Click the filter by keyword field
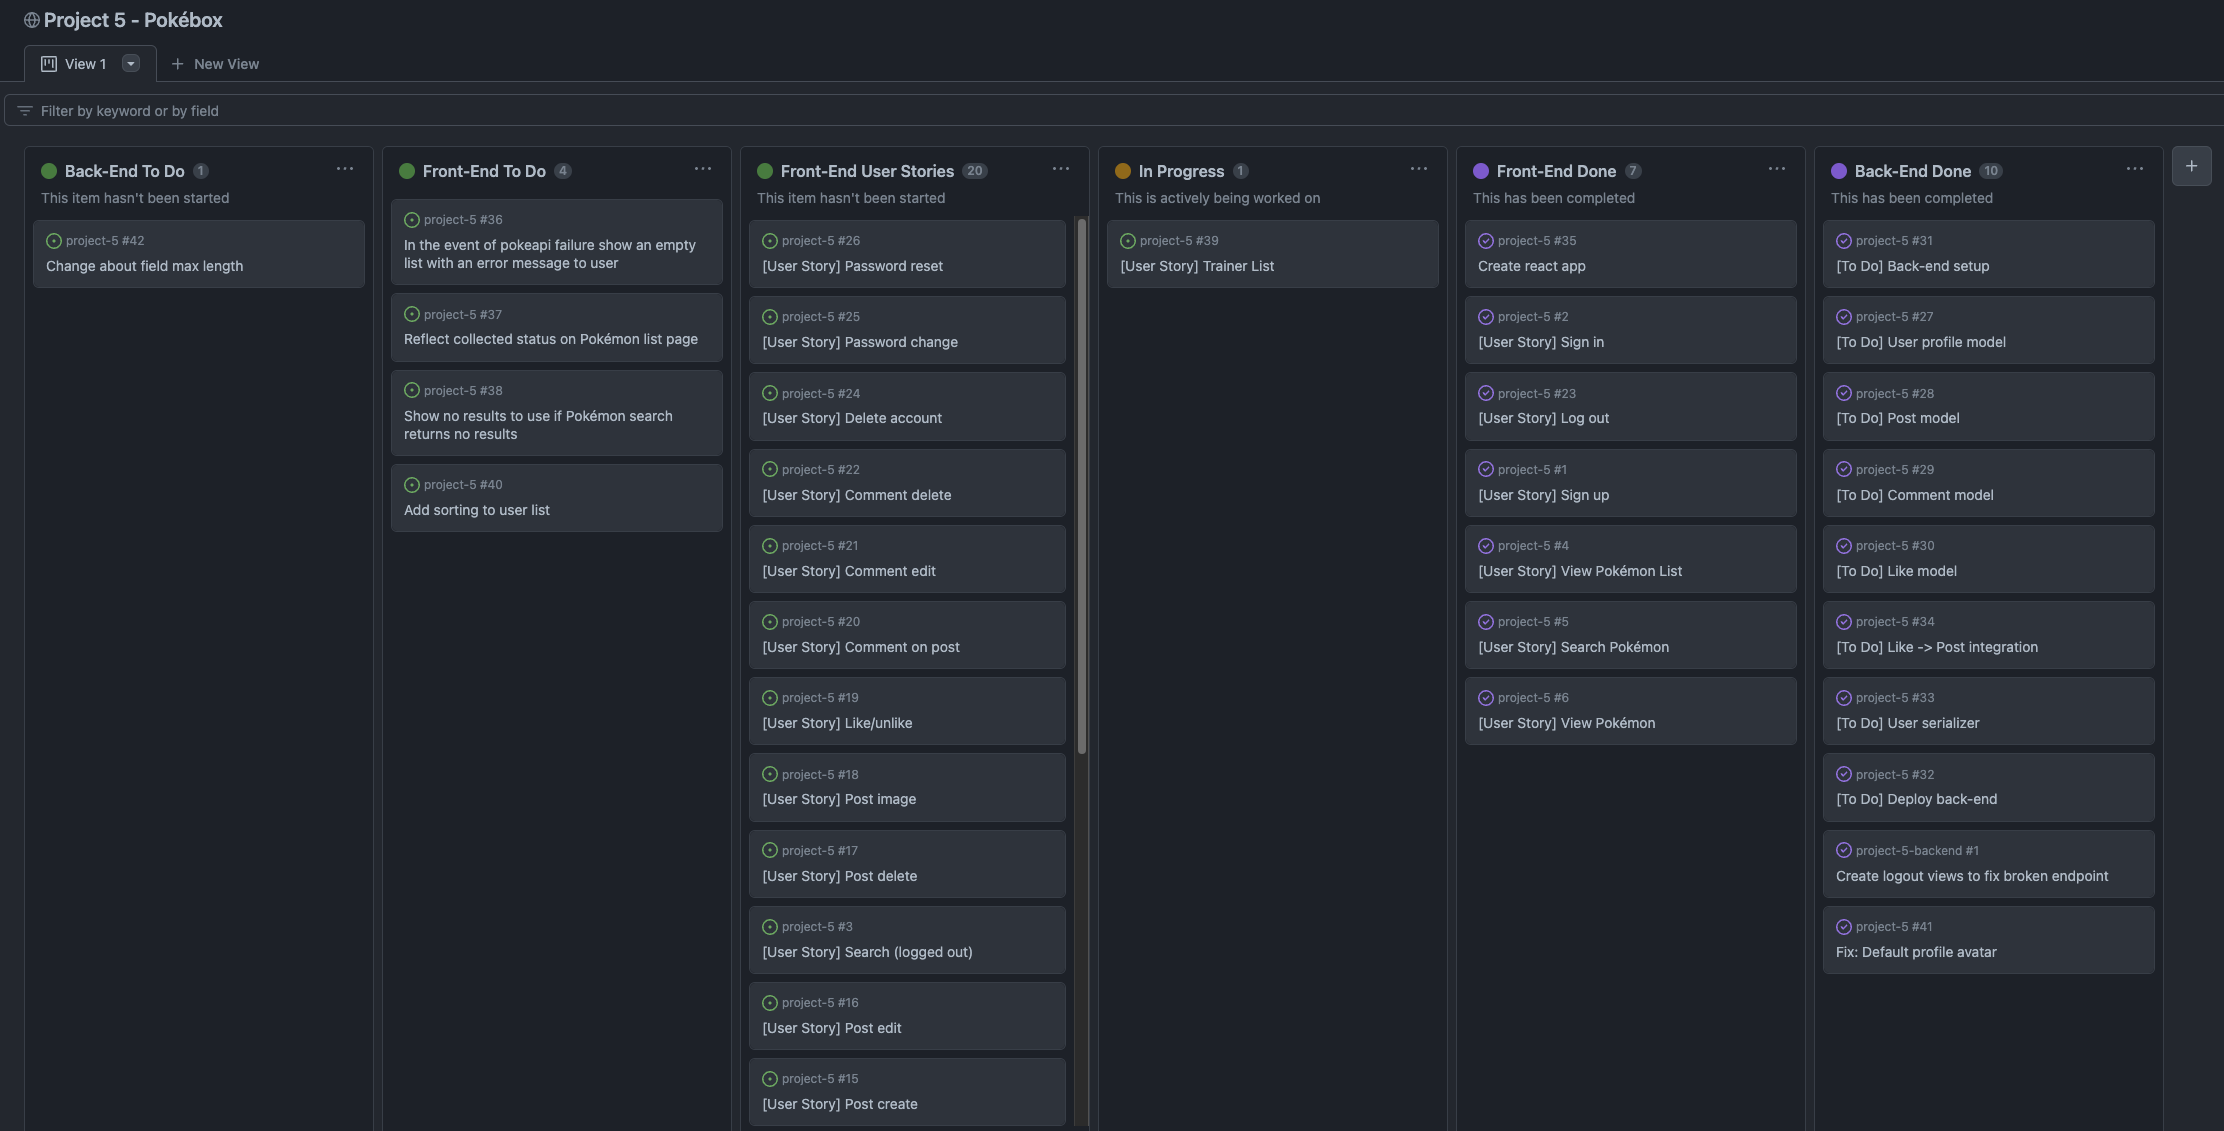Screen dimensions: 2224x1131 click(600, 111)
